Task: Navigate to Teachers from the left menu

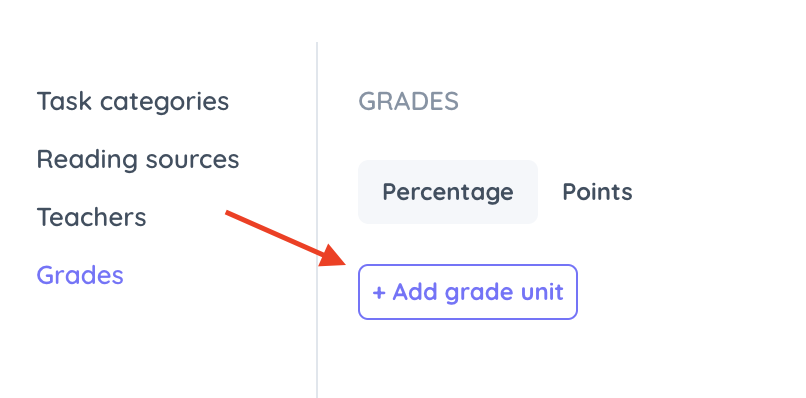Action: 91,217
